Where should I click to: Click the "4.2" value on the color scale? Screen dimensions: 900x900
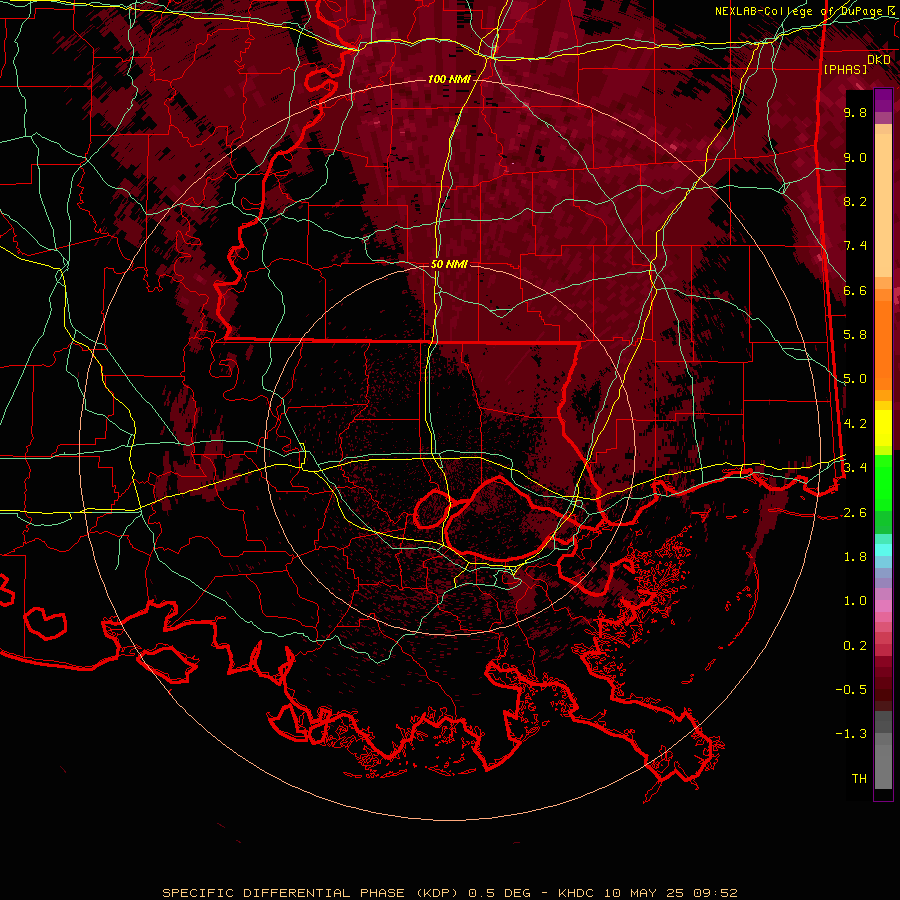[855, 424]
